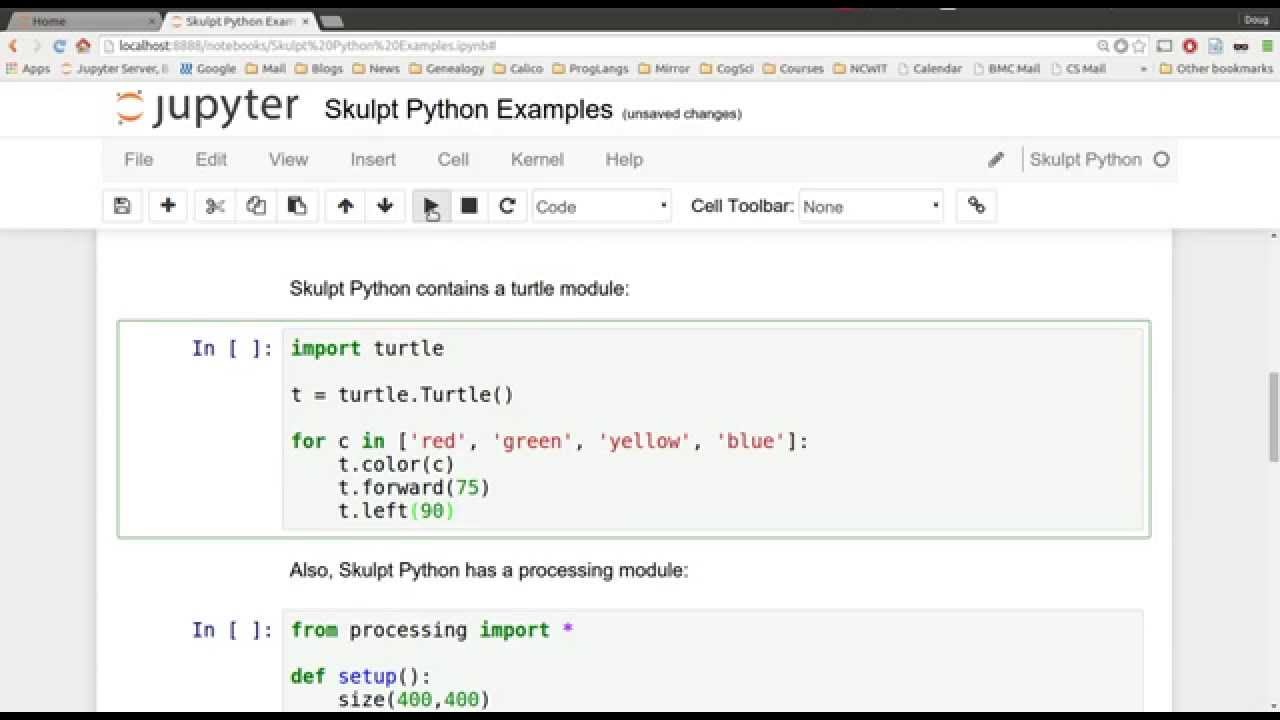
Task: Insert a new cell below with the plus icon
Action: click(x=168, y=206)
